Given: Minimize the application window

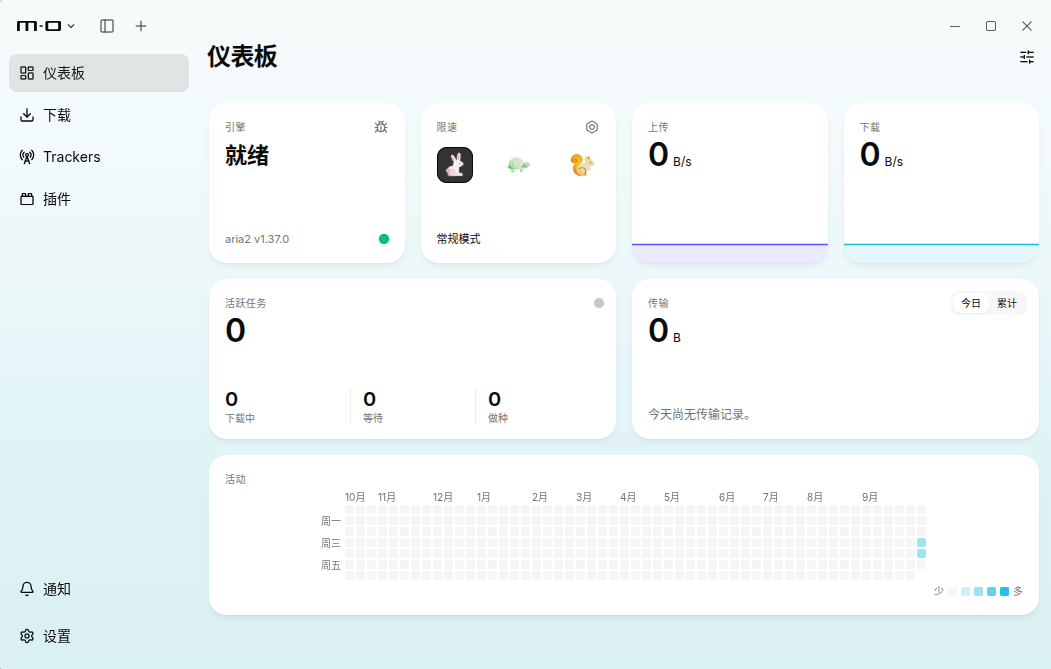Looking at the screenshot, I should tap(955, 26).
